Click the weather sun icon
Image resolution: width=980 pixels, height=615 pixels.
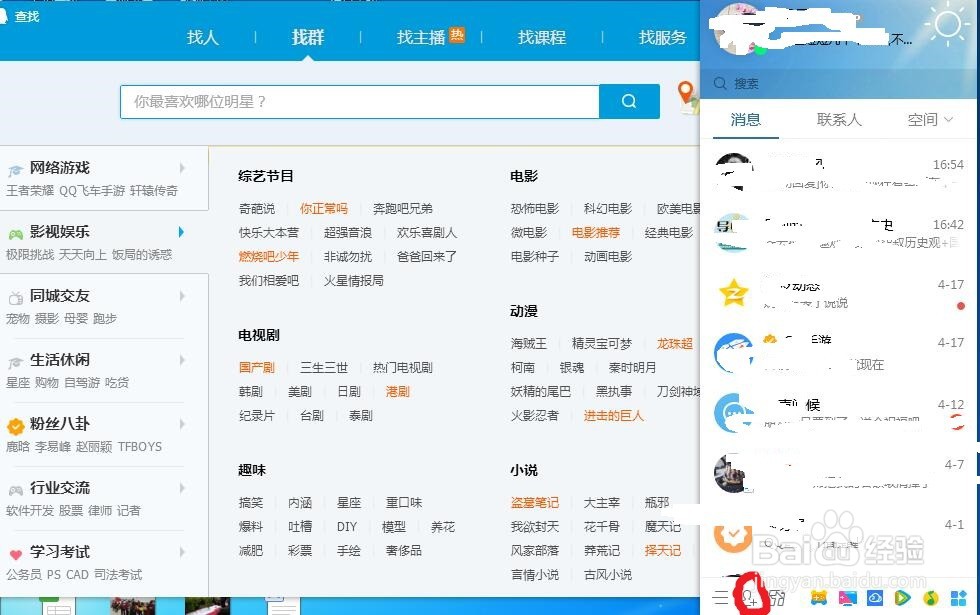tap(948, 25)
